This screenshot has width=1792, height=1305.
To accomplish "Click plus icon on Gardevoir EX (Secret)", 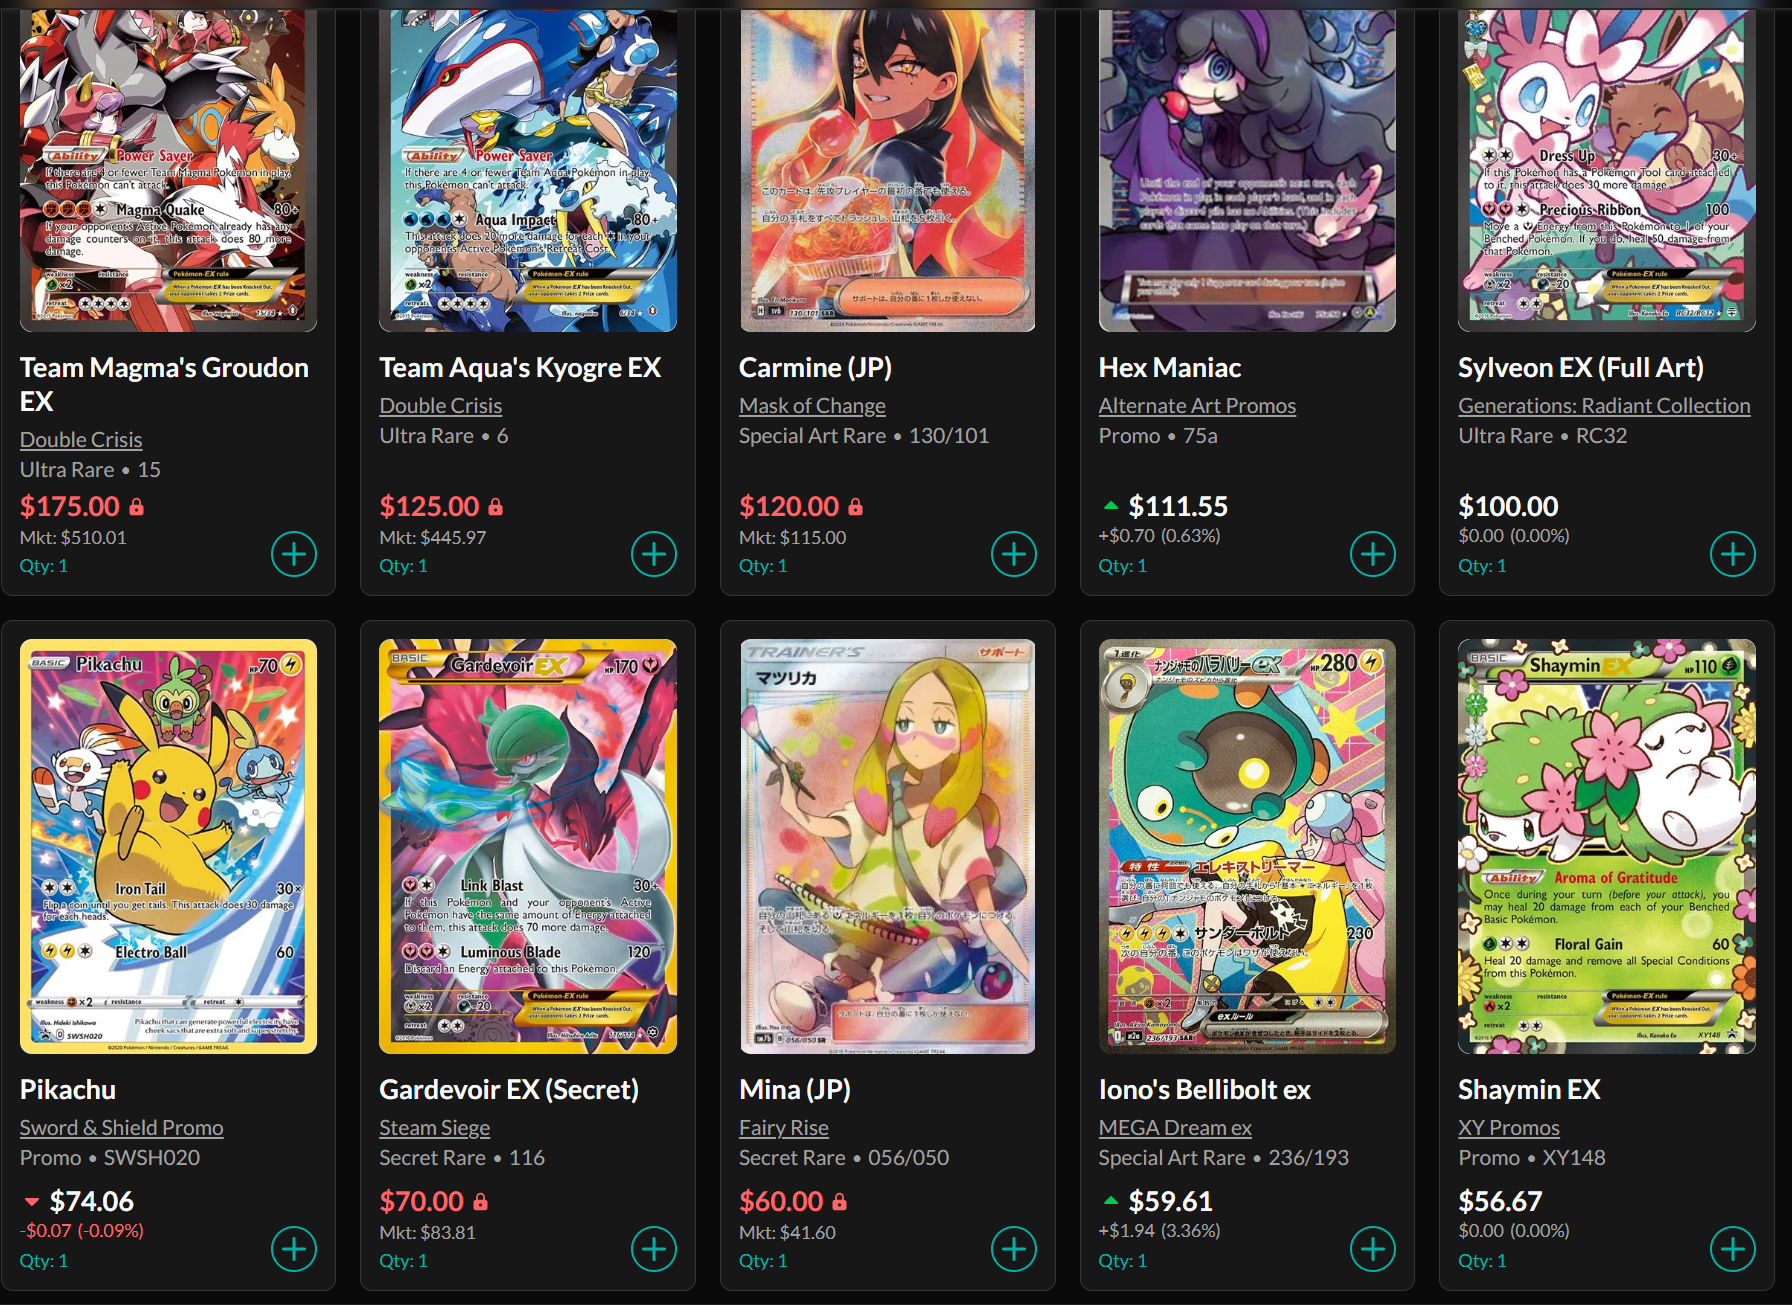I will [654, 1249].
